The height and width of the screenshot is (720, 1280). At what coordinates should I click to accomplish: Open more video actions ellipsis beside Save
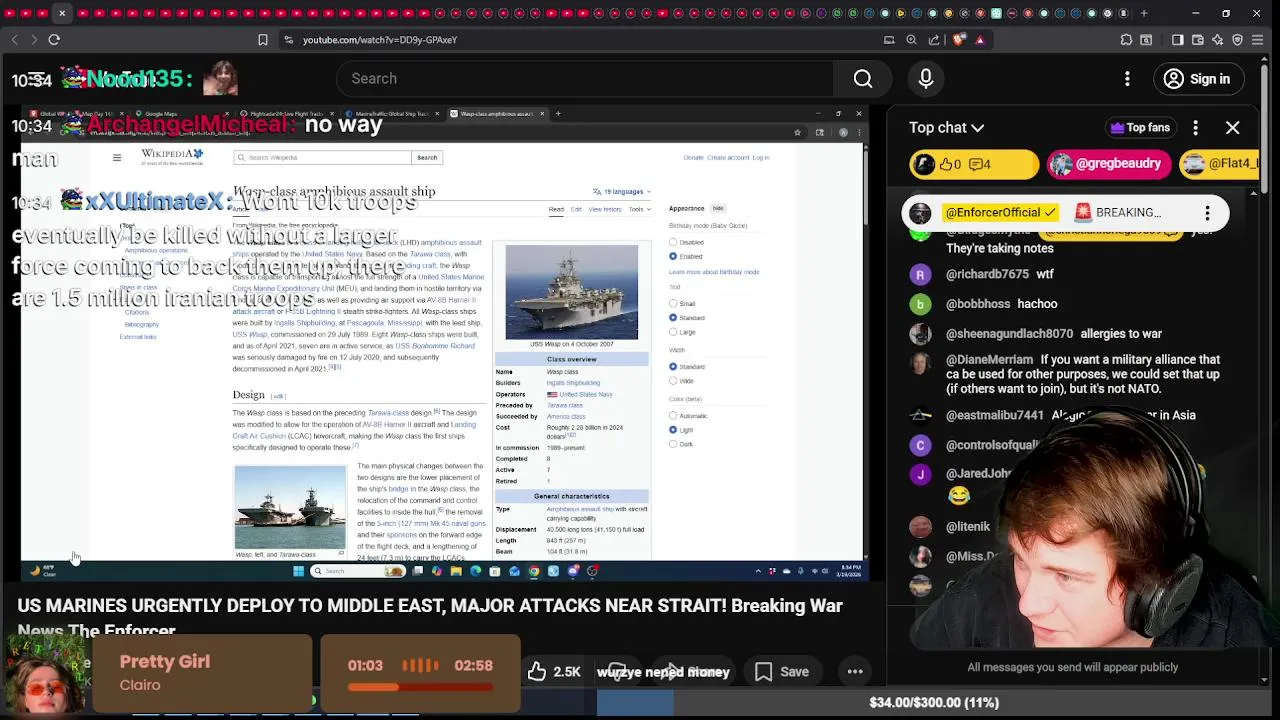coord(855,672)
